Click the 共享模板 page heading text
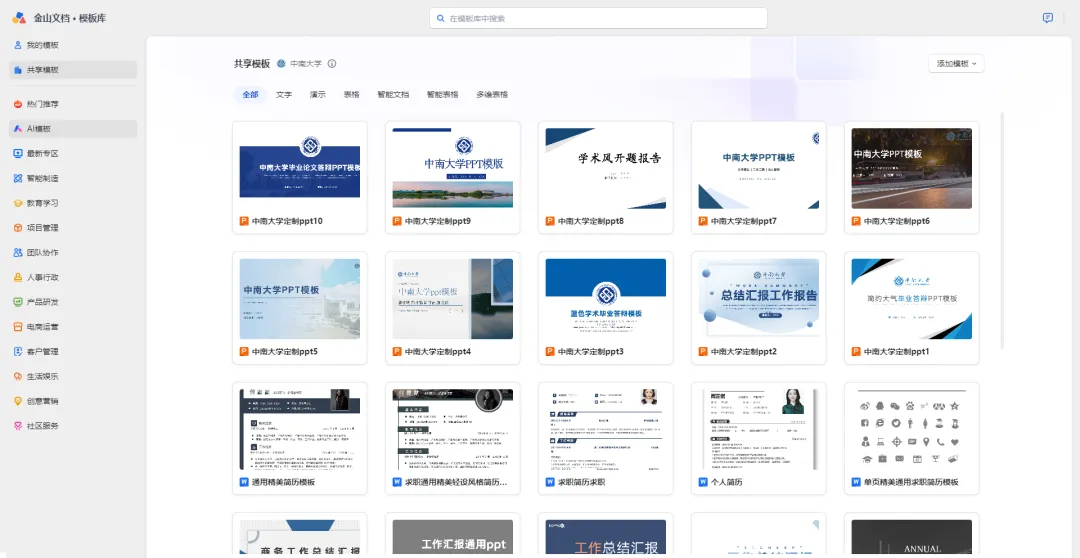This screenshot has width=1080, height=558. pyautogui.click(x=252, y=63)
